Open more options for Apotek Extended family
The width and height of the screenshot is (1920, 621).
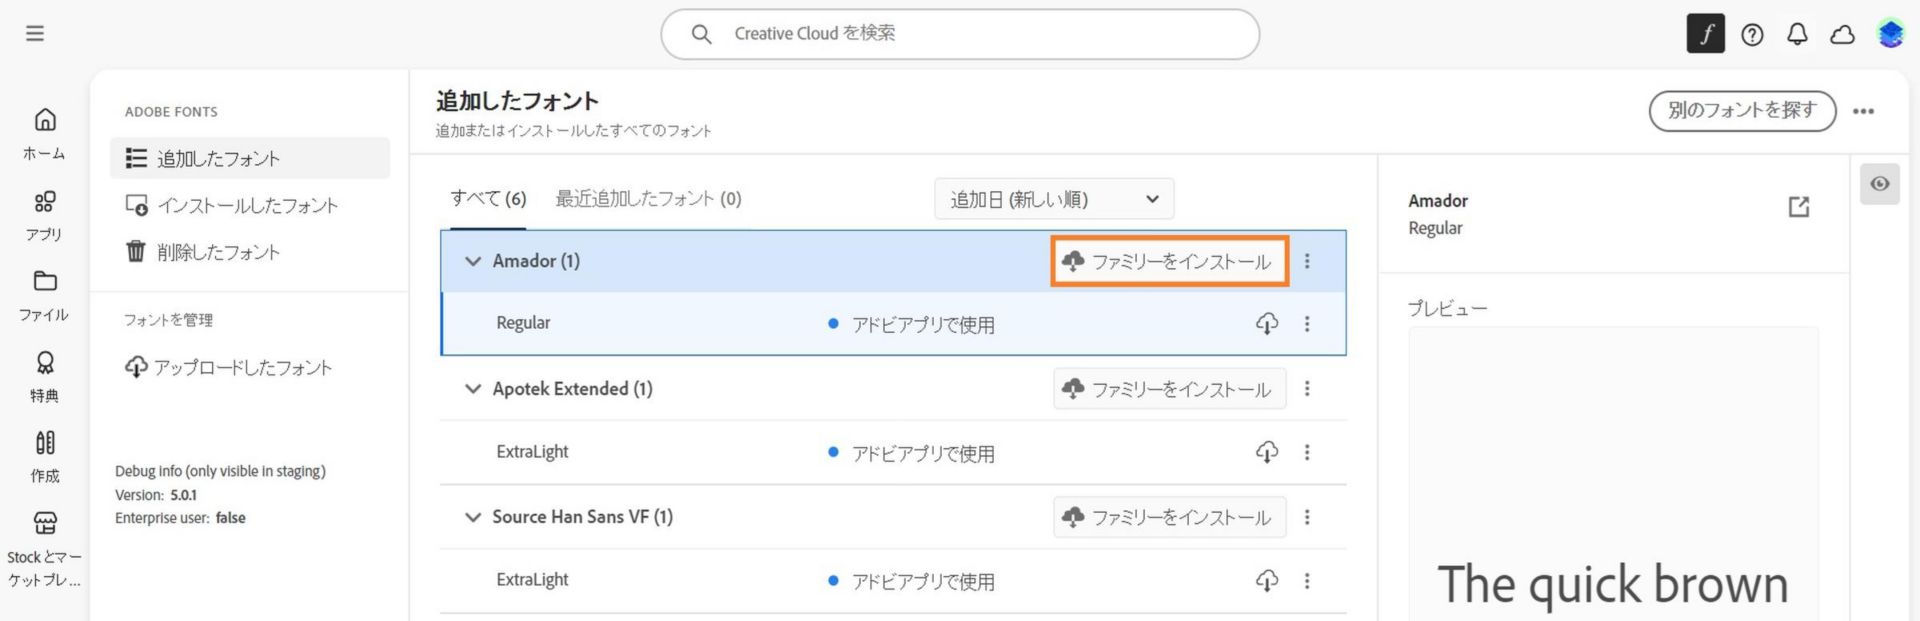1307,389
